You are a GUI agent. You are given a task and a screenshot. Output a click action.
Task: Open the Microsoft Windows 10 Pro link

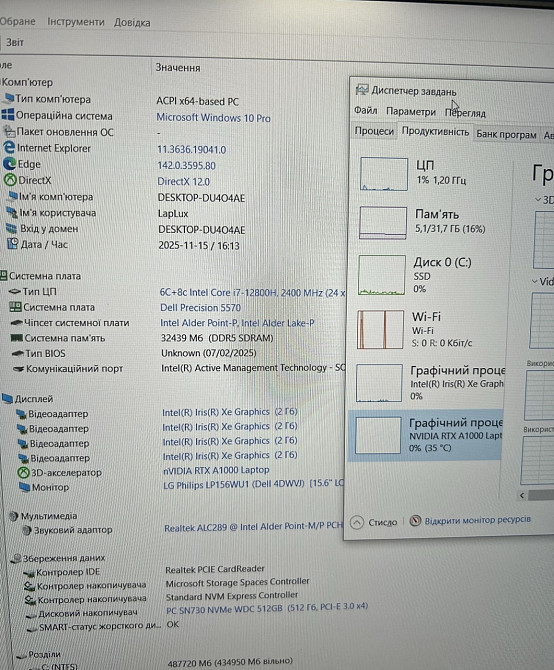tap(213, 118)
